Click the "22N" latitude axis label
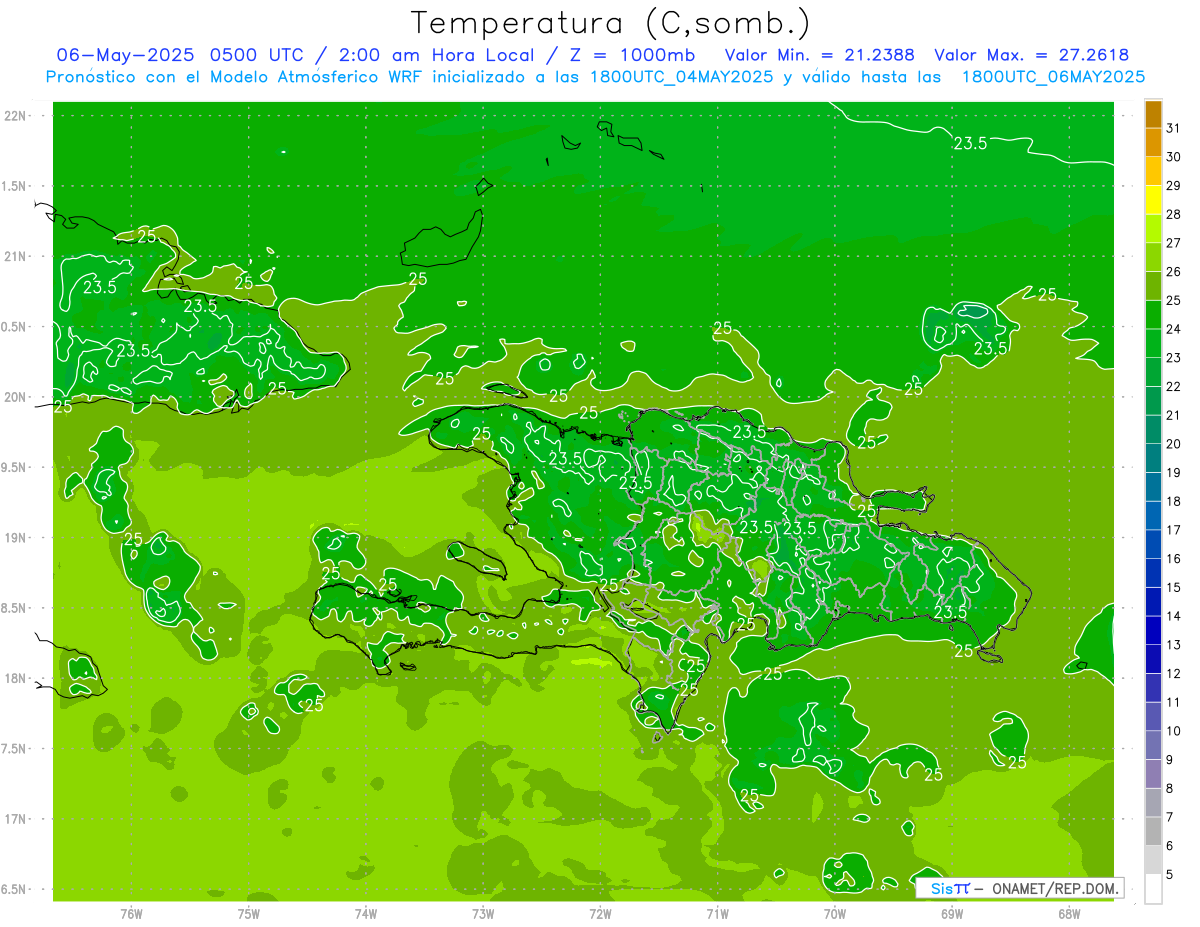The image size is (1200, 927). click(15, 116)
